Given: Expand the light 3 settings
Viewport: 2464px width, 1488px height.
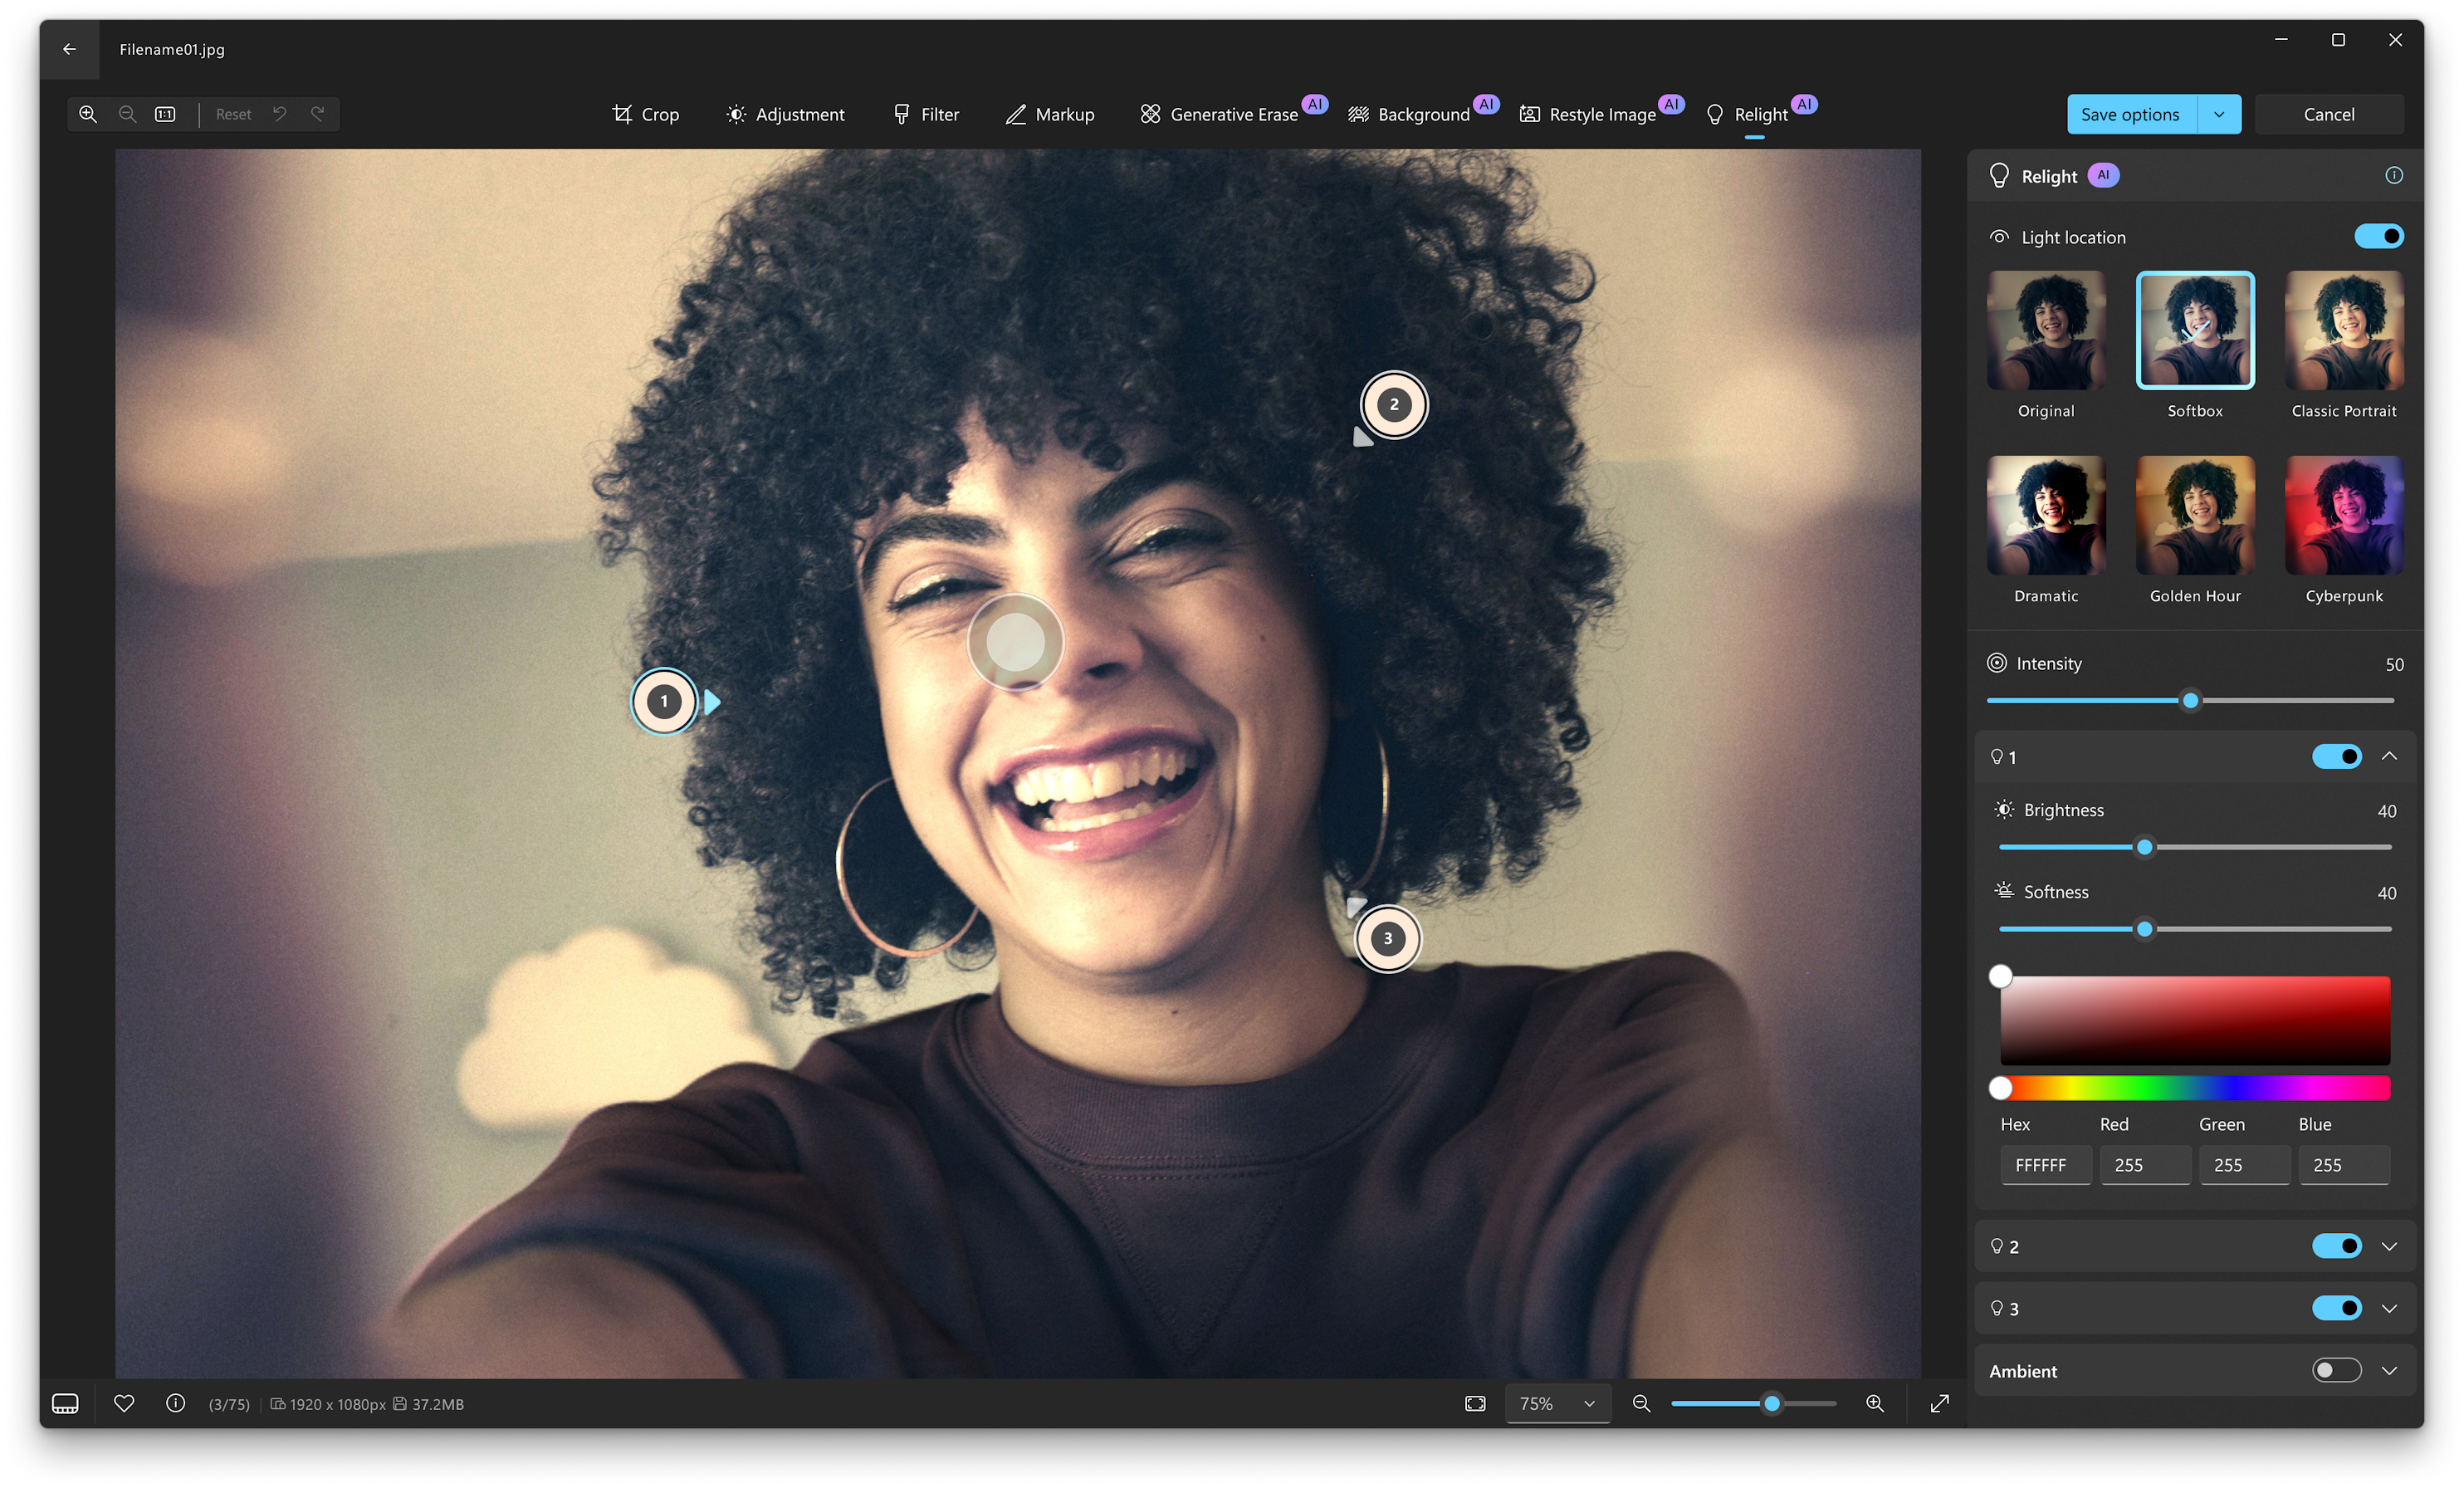Looking at the screenshot, I should point(2390,1308).
